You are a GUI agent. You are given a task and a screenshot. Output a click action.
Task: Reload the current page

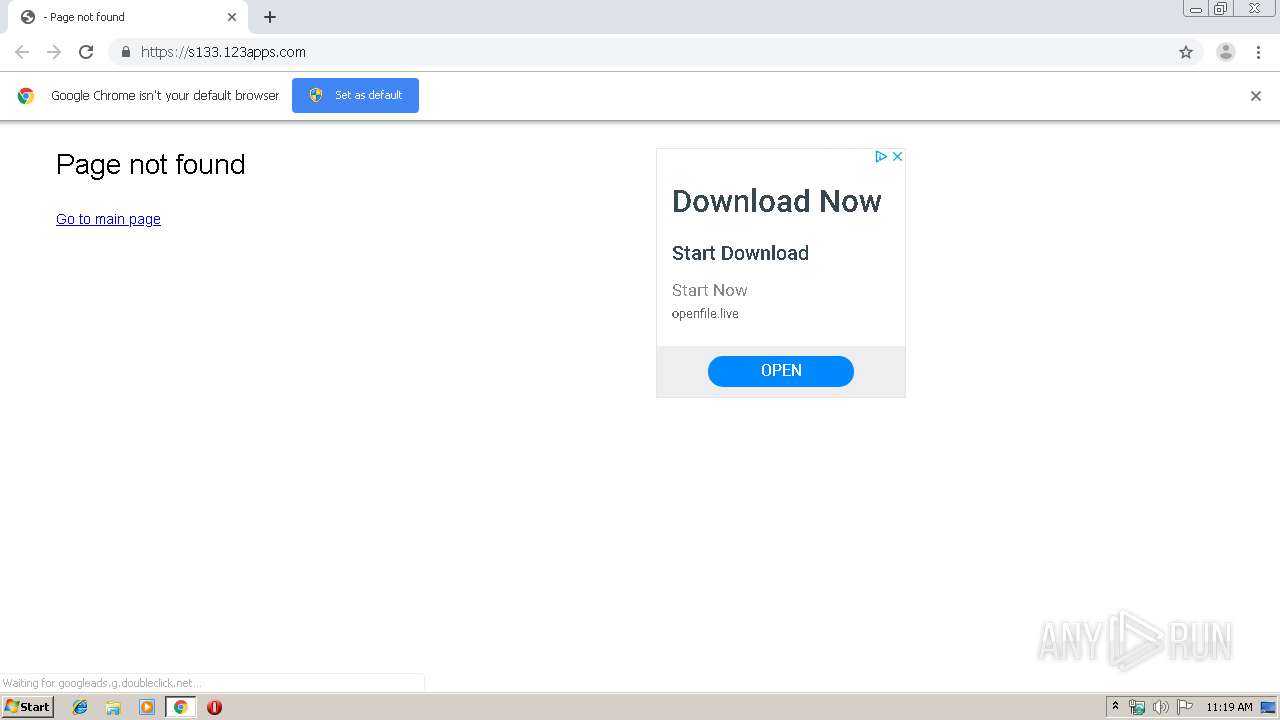pos(86,52)
